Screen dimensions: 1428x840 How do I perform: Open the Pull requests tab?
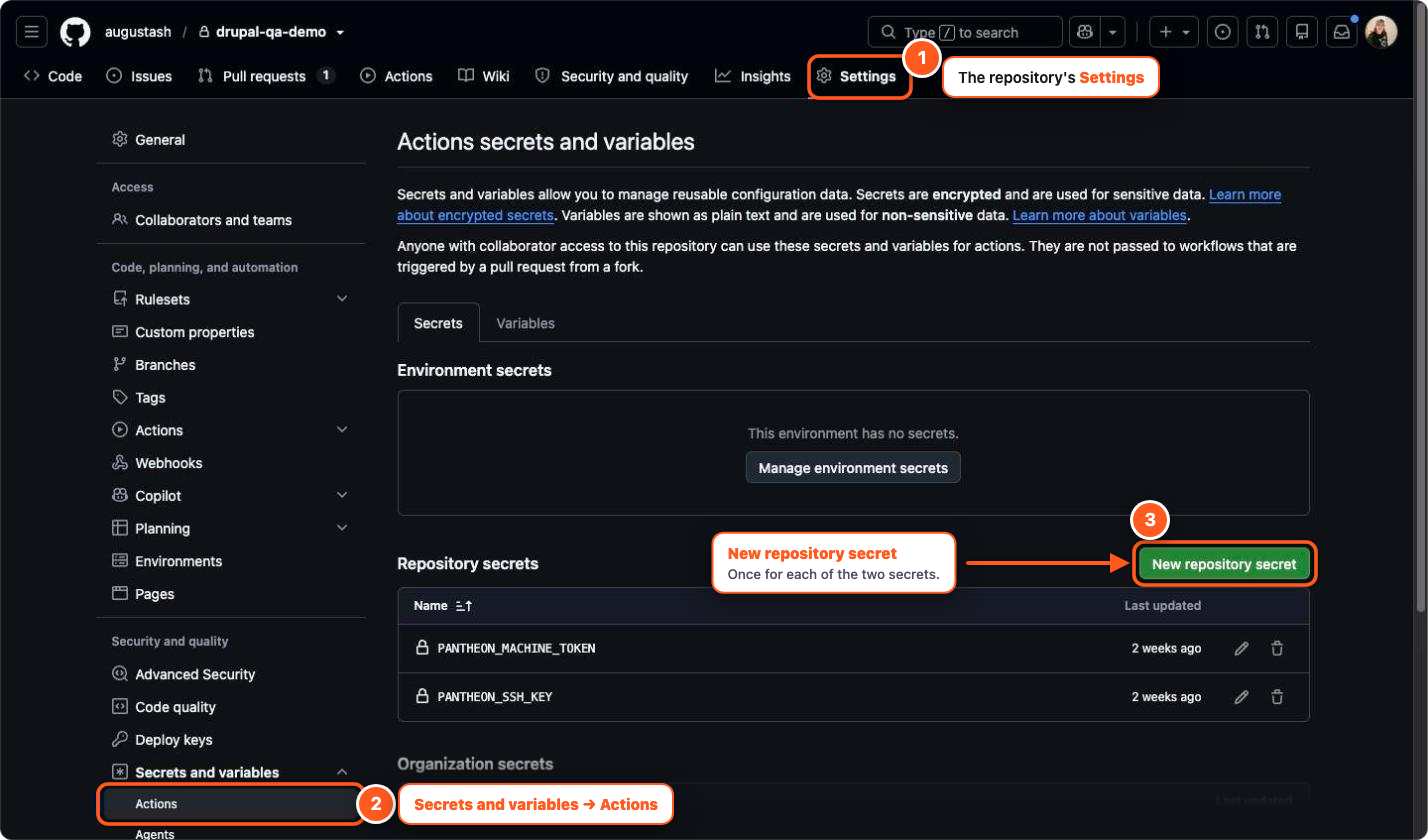(266, 76)
